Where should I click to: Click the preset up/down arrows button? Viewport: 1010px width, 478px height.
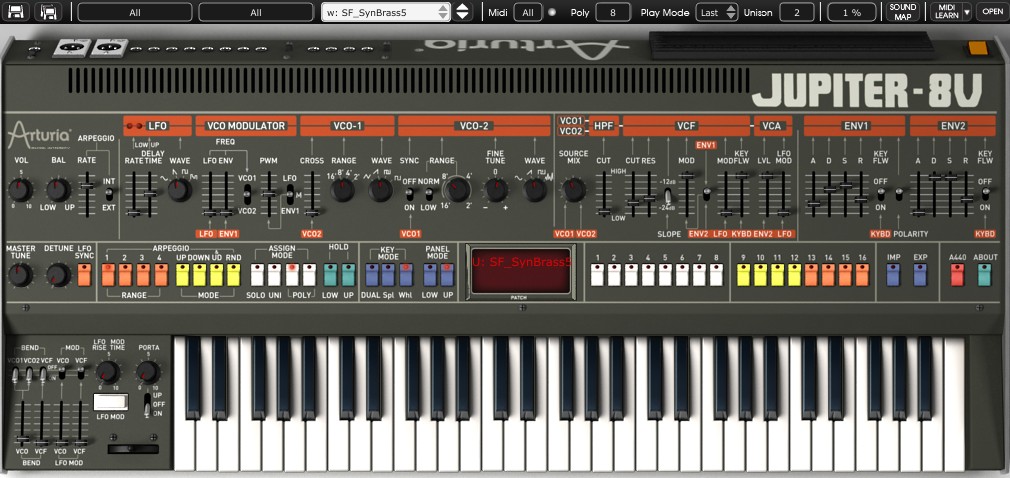462,12
